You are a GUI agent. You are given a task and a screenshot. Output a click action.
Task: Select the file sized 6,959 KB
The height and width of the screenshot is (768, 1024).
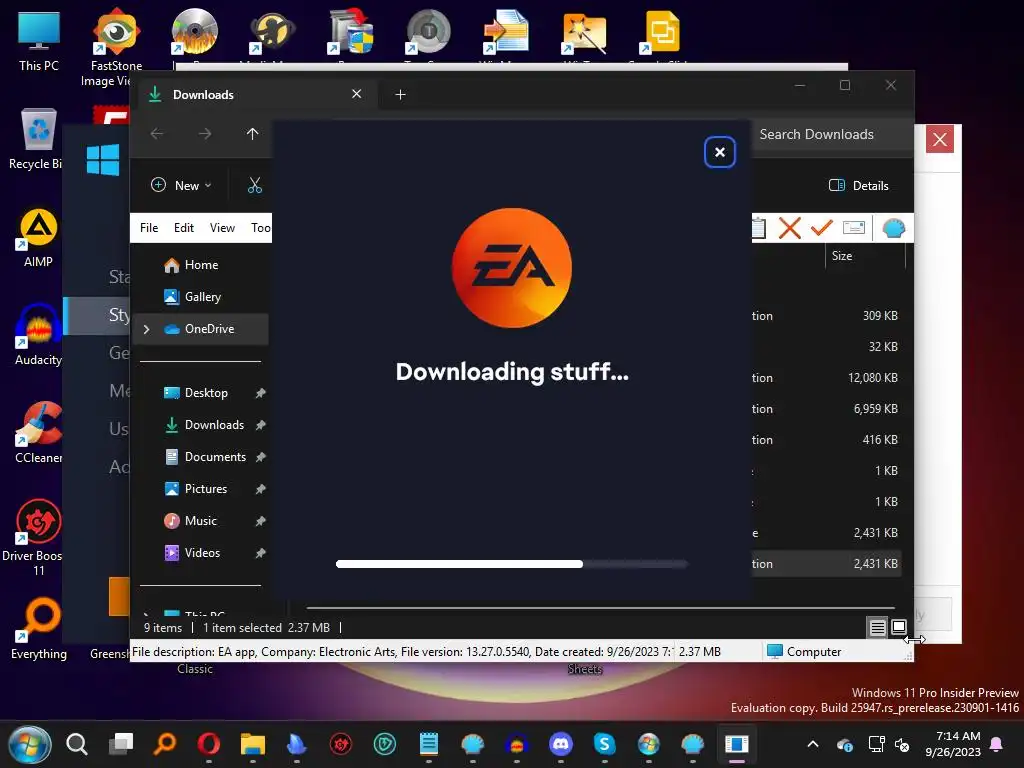(x=826, y=409)
